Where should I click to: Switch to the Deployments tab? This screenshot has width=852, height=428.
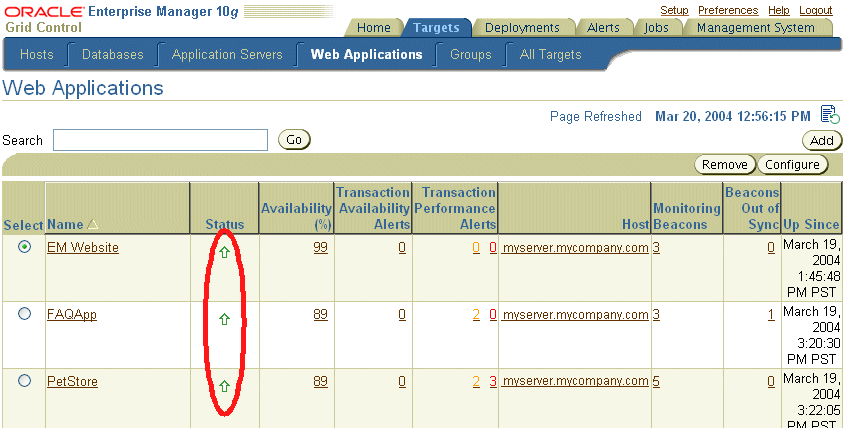point(522,28)
